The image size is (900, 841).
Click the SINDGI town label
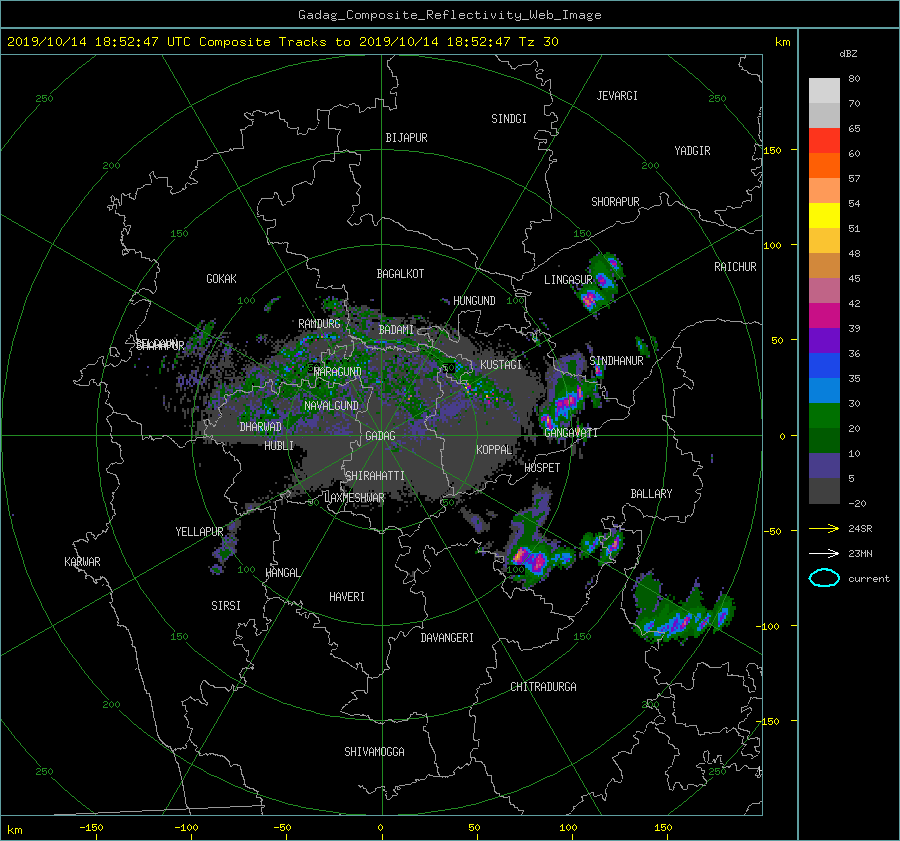[x=509, y=119]
